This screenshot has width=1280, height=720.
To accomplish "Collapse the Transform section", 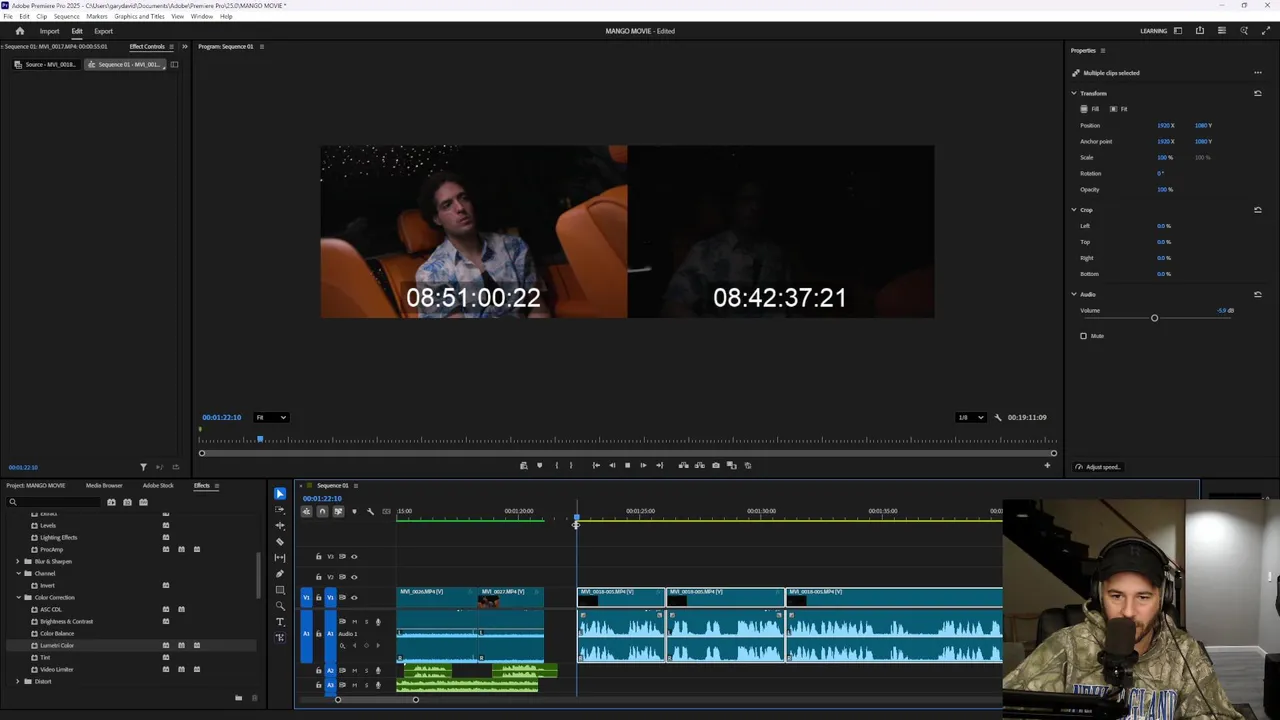I will coord(1074,93).
